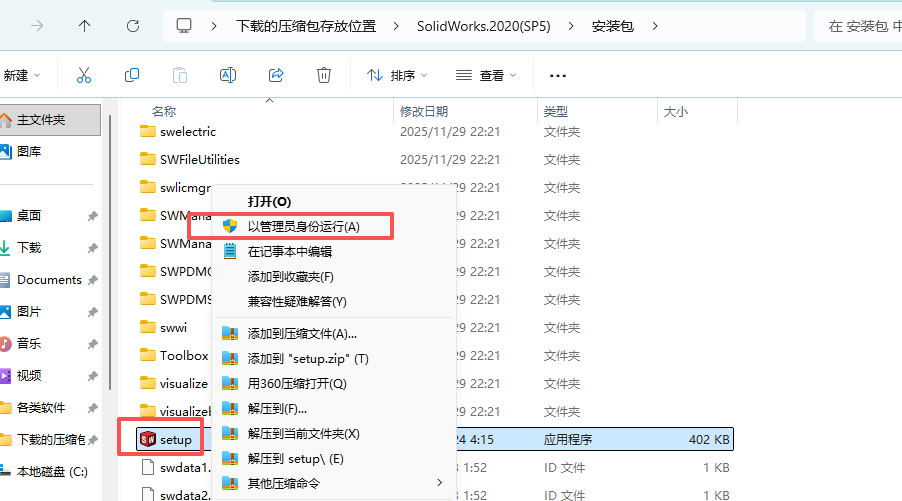Choose 打开(O) from context menu

click(269, 201)
